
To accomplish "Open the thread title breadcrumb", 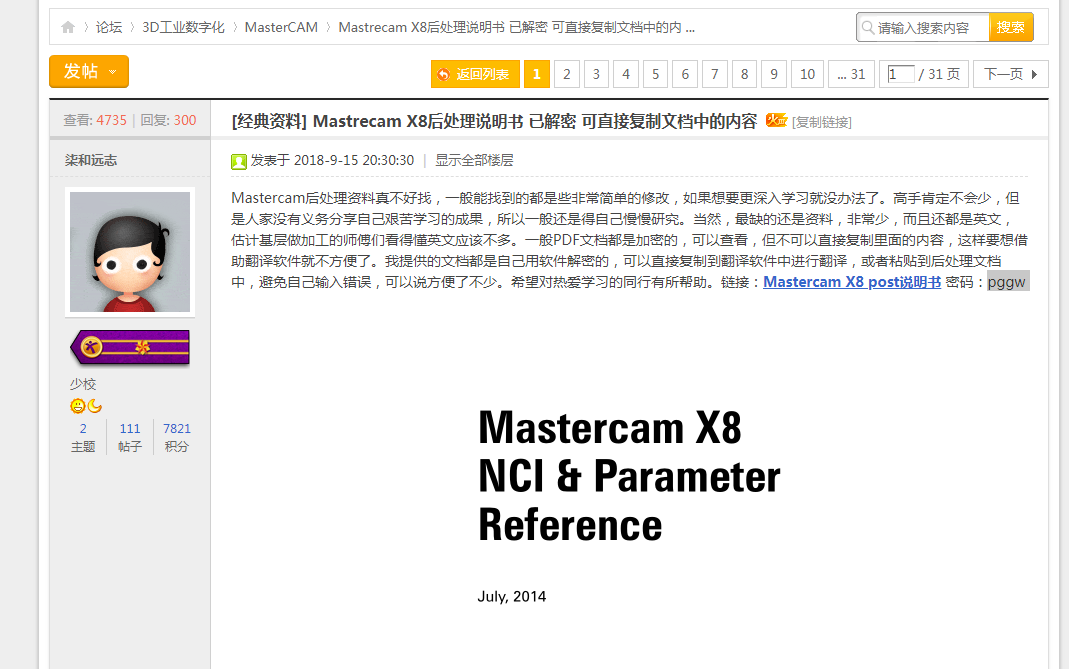I will (516, 27).
